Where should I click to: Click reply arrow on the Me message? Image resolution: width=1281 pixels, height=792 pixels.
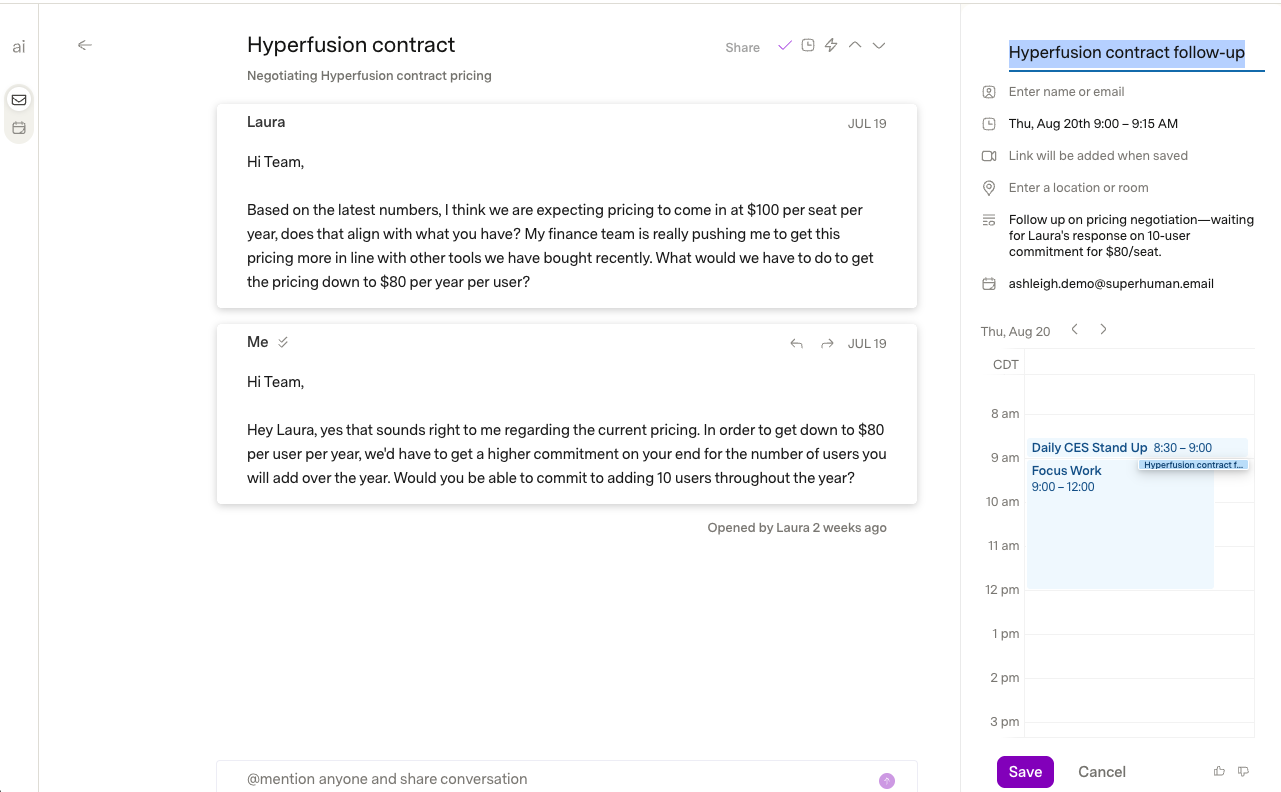pyautogui.click(x=797, y=343)
